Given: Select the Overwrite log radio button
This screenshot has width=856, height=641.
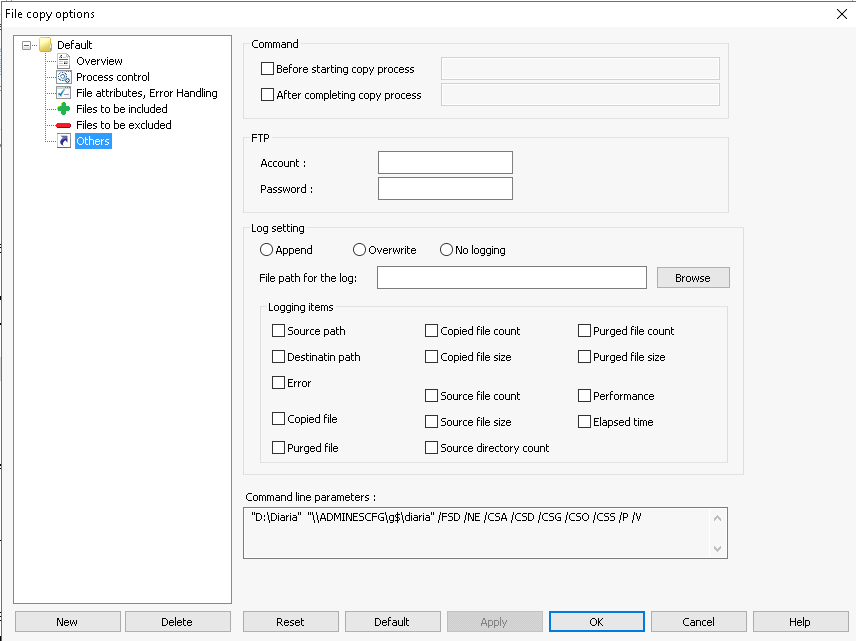Looking at the screenshot, I should pyautogui.click(x=359, y=250).
